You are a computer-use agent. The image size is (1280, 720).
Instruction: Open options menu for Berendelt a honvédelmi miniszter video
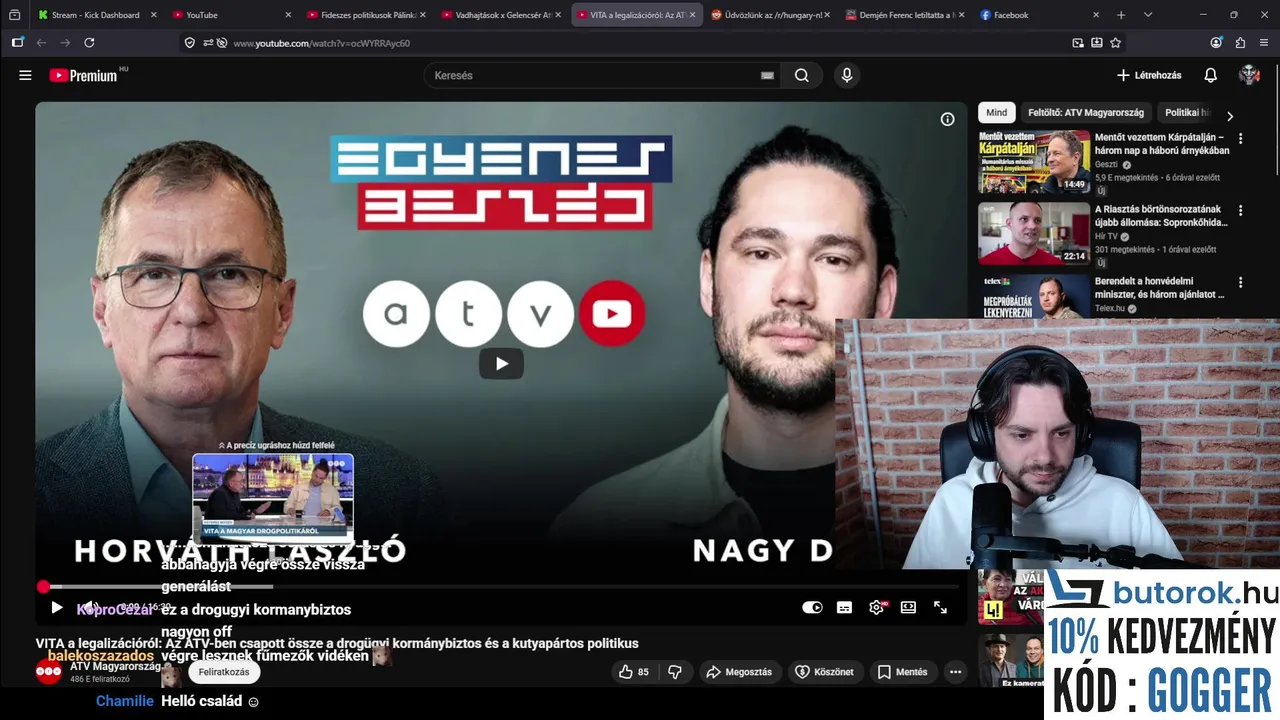tap(1240, 283)
